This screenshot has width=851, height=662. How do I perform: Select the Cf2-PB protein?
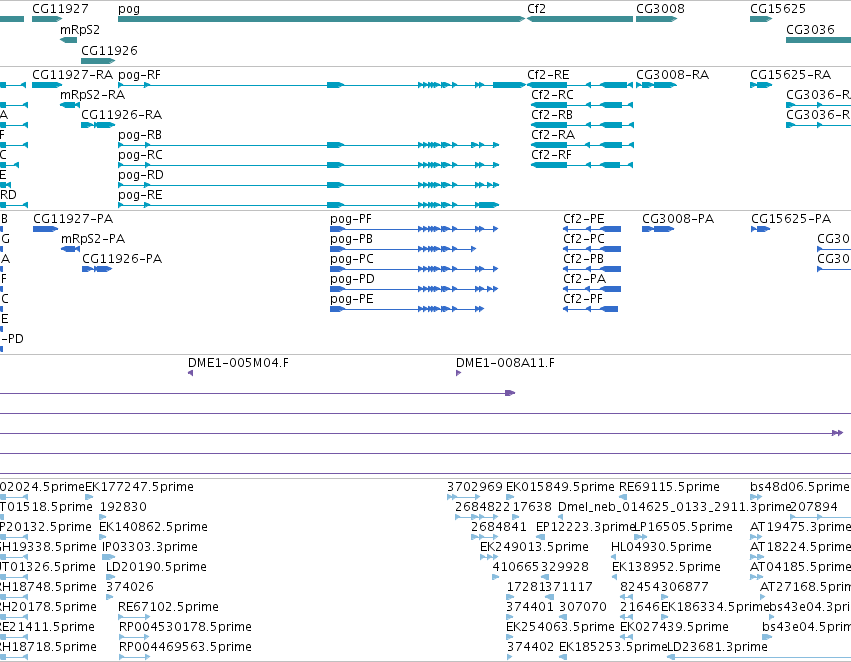[592, 269]
